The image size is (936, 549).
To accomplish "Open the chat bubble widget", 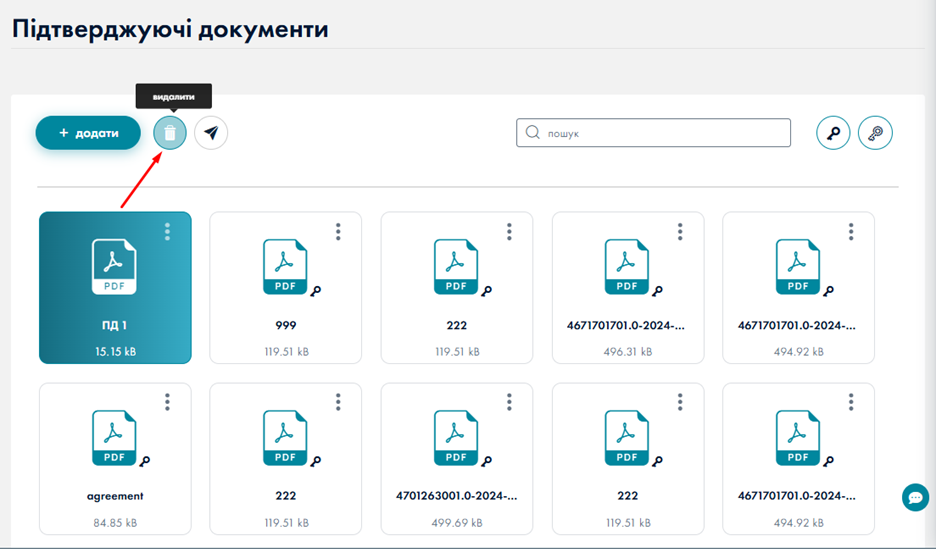I will [914, 497].
